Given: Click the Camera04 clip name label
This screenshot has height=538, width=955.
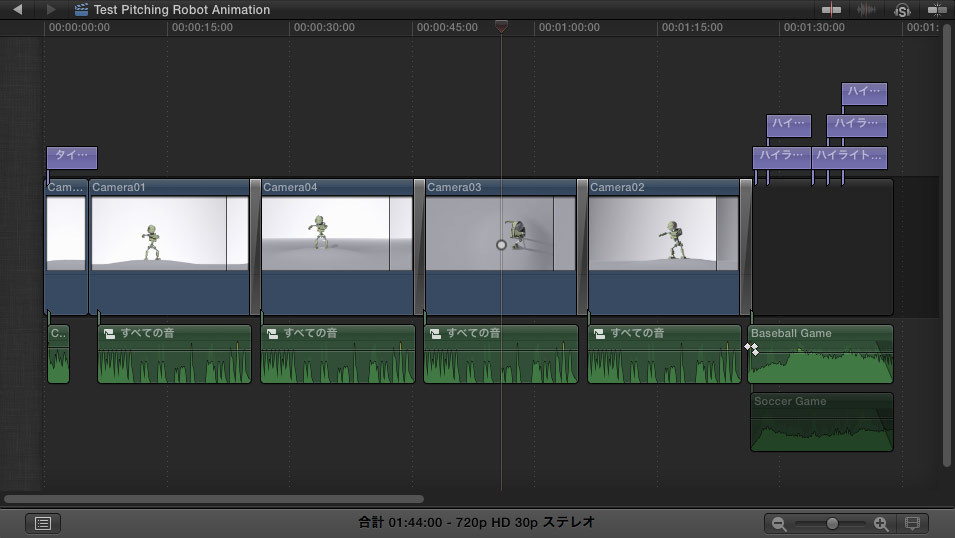Looking at the screenshot, I should tap(290, 187).
